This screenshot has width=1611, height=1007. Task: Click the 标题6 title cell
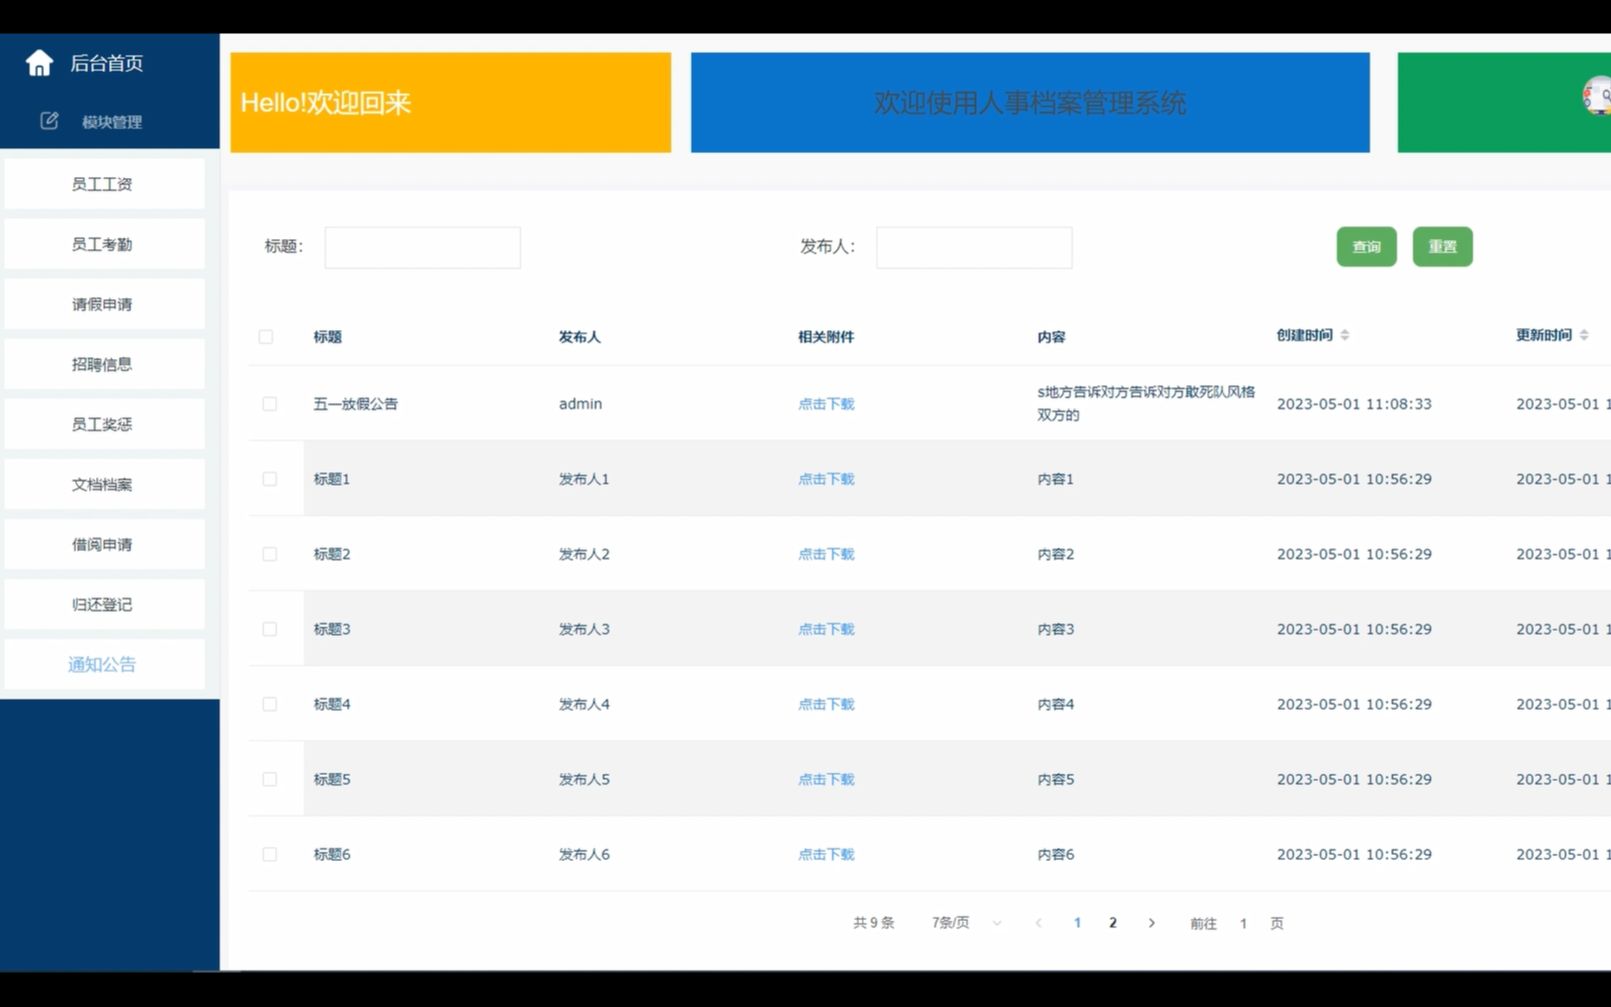tap(332, 854)
